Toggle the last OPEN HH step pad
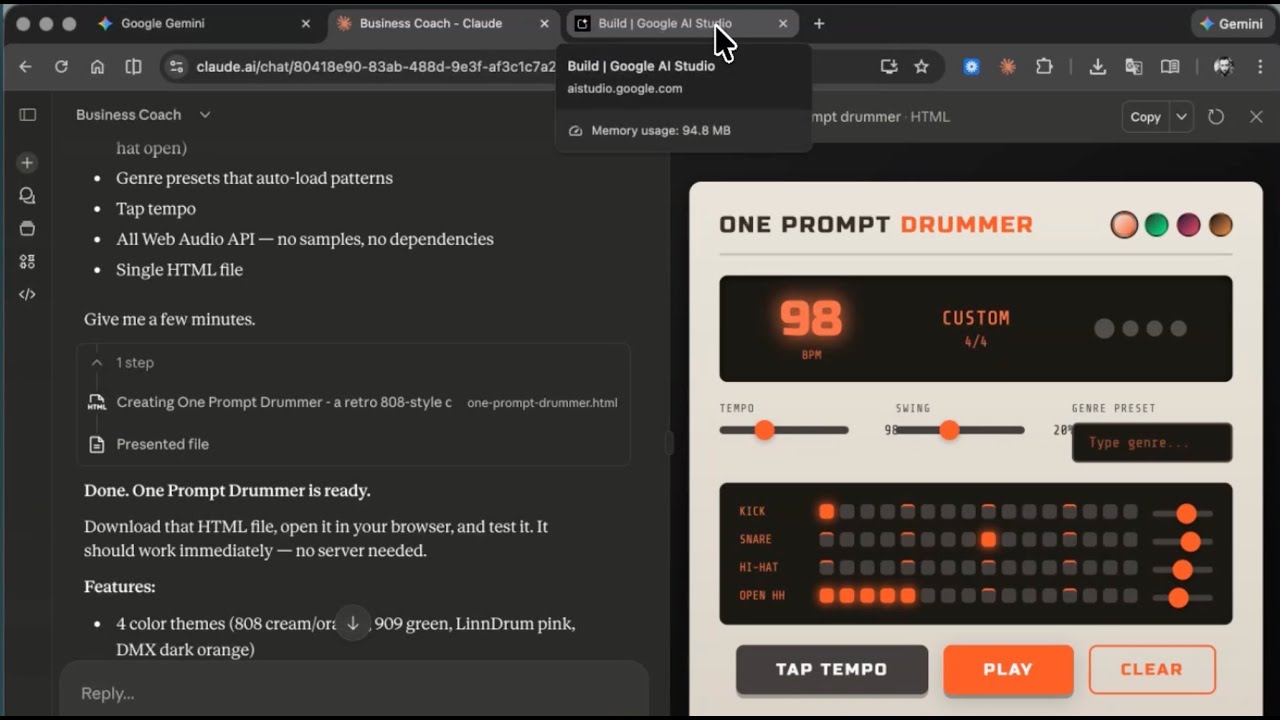This screenshot has height=720, width=1280. point(1130,595)
